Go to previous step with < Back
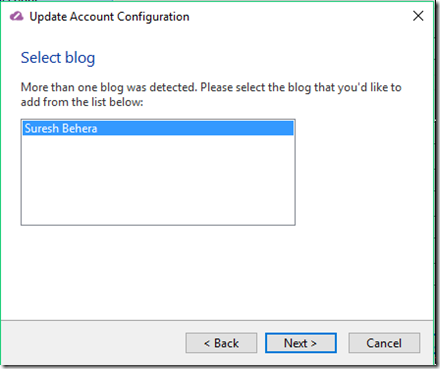The height and width of the screenshot is (369, 440). pyautogui.click(x=221, y=343)
